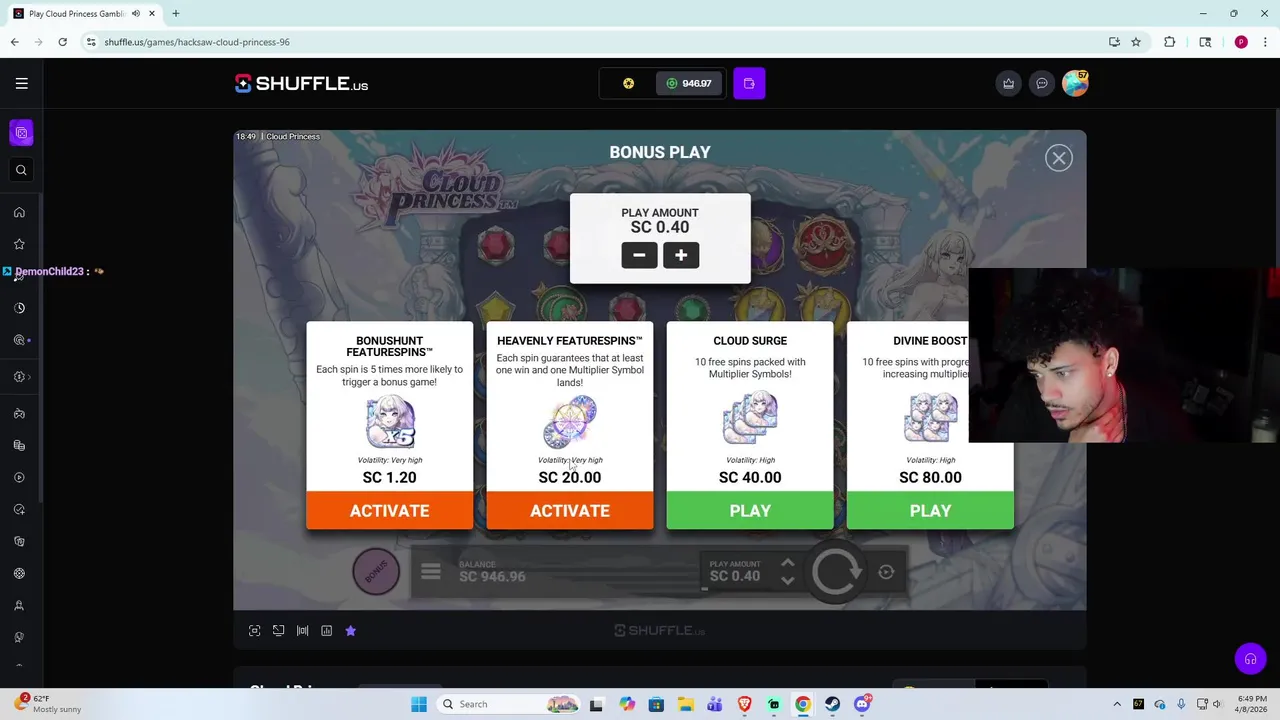The width and height of the screenshot is (1280, 720).
Task: Increase play amount with plus button
Action: point(681,255)
